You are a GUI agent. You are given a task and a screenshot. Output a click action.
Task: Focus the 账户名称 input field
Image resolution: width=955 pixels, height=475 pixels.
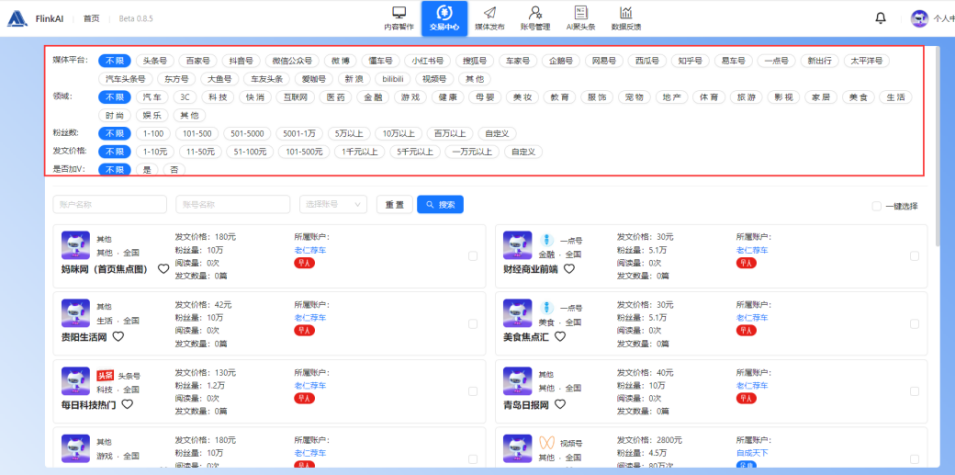110,205
